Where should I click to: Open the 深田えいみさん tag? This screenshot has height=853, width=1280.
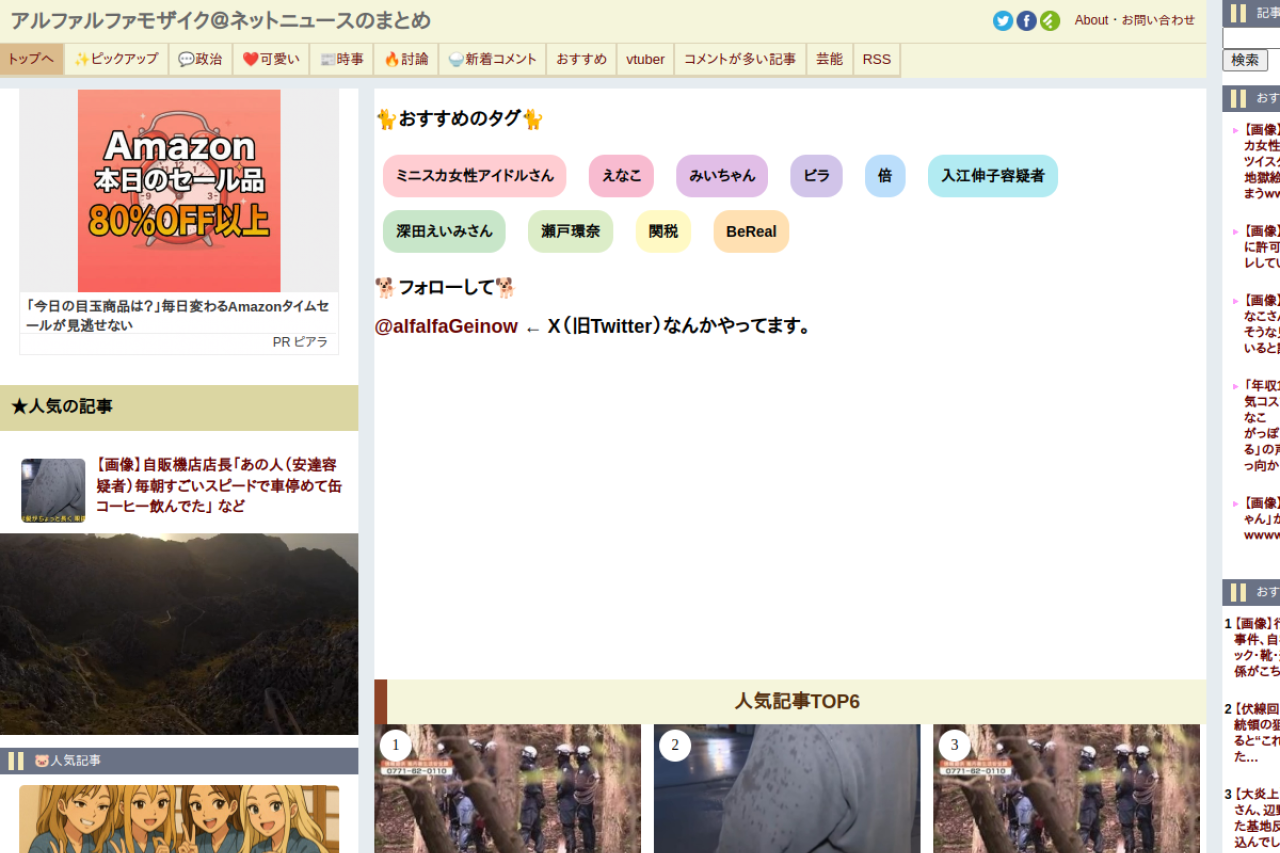pyautogui.click(x=445, y=232)
